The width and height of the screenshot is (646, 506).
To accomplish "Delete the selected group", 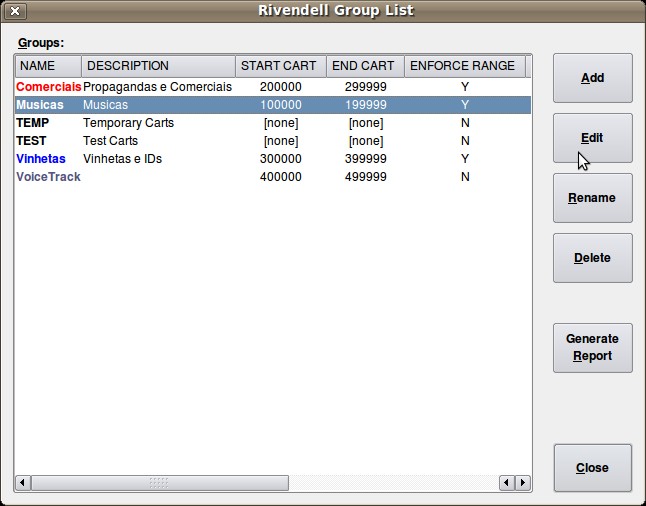I will pyautogui.click(x=592, y=258).
